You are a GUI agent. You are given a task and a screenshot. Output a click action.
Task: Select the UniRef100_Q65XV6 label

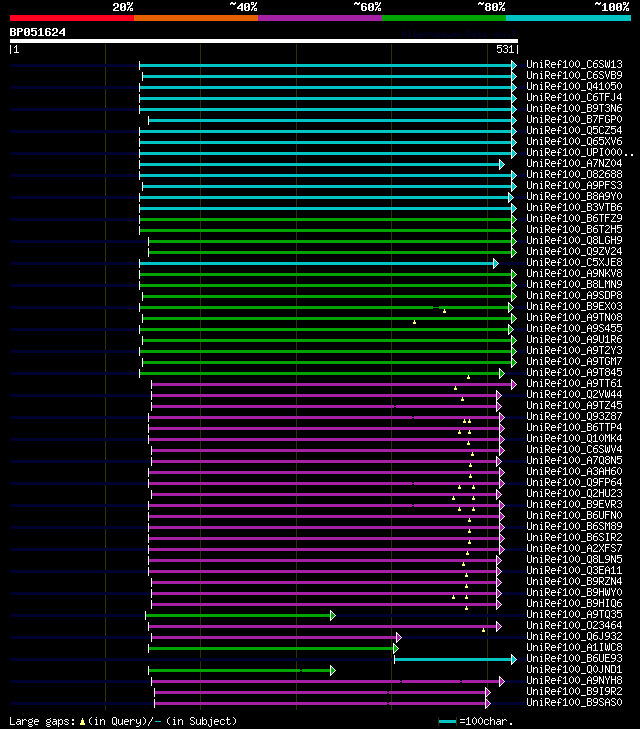tap(574, 141)
